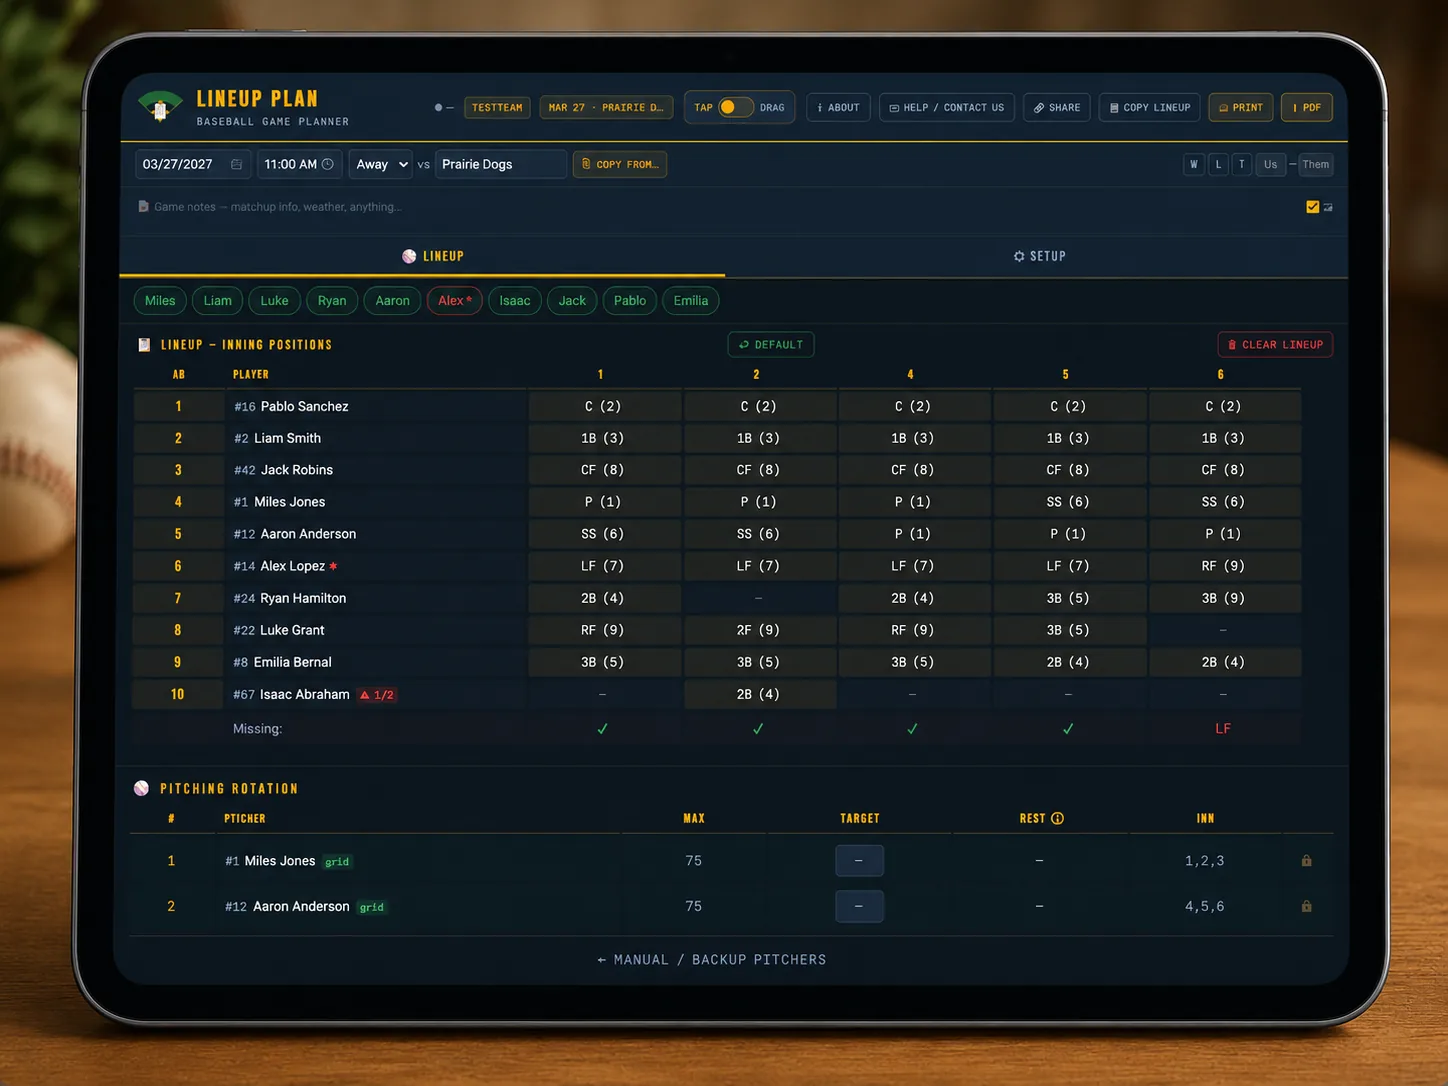Click the baseball icon beside Pitching Rotation

pos(142,788)
